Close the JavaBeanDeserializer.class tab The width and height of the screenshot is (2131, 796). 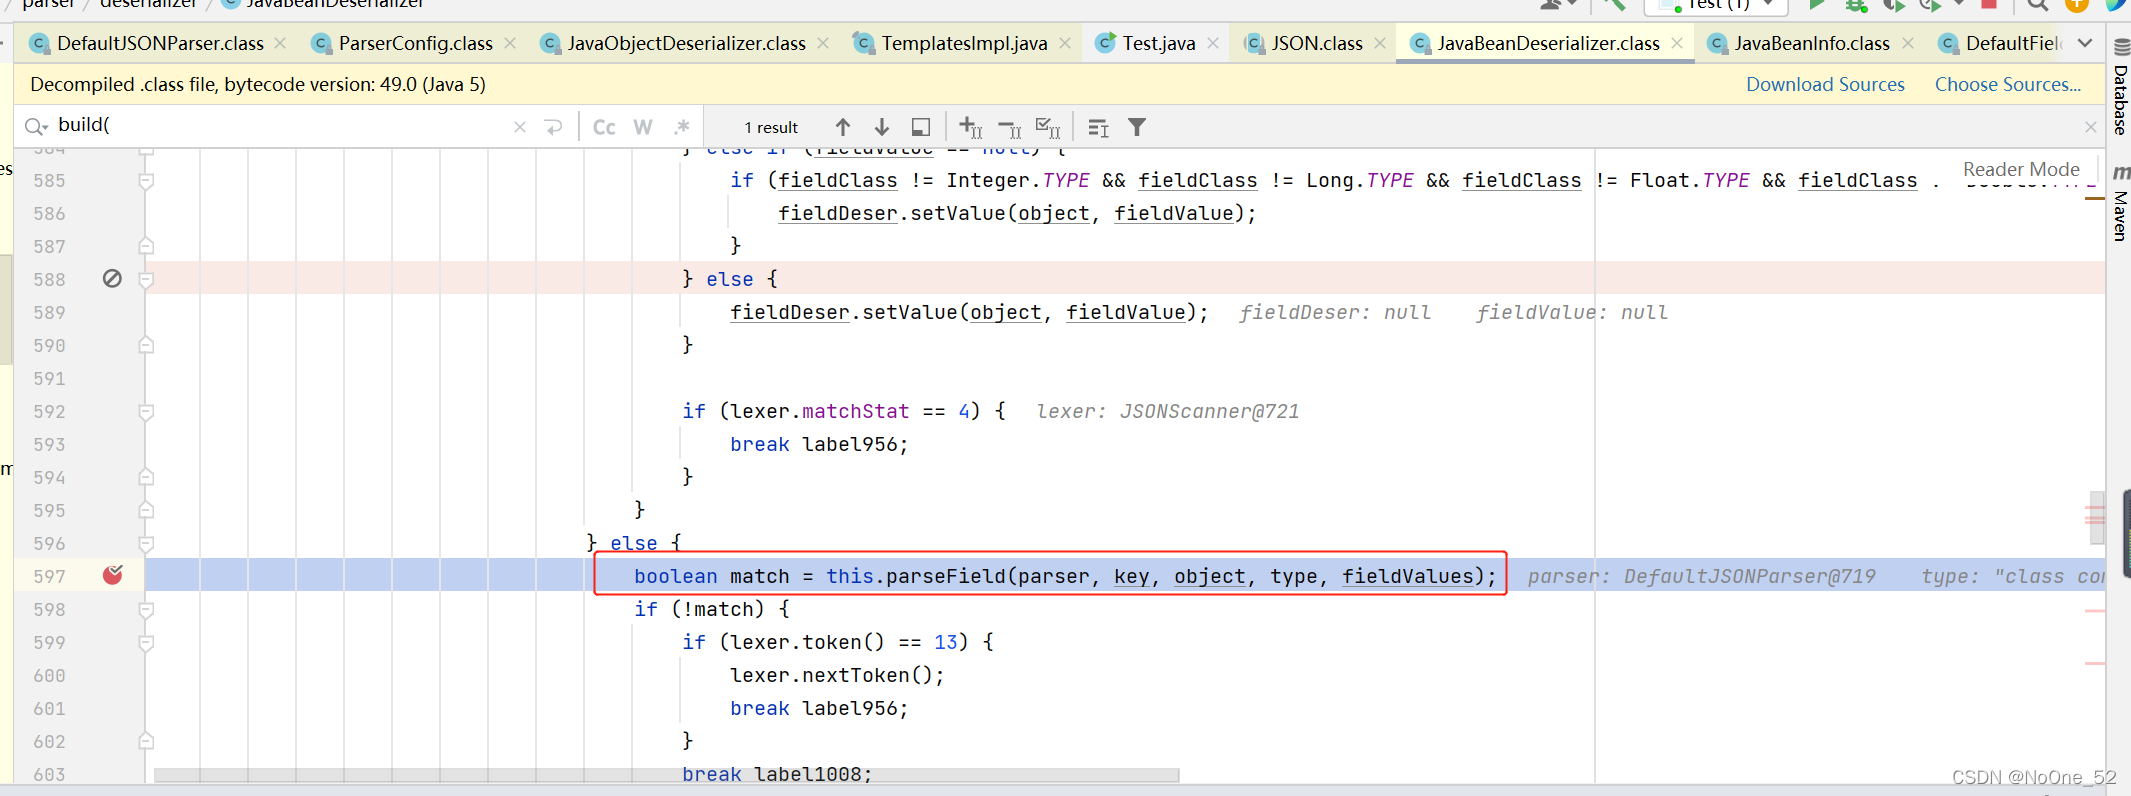pyautogui.click(x=1677, y=43)
